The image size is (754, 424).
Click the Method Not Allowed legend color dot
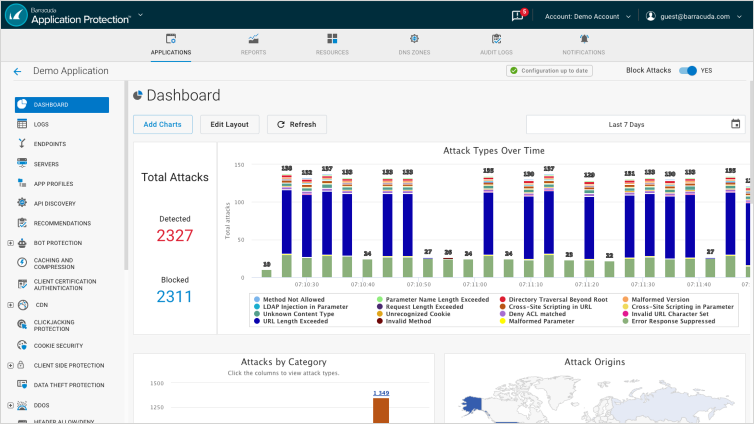[x=257, y=298]
